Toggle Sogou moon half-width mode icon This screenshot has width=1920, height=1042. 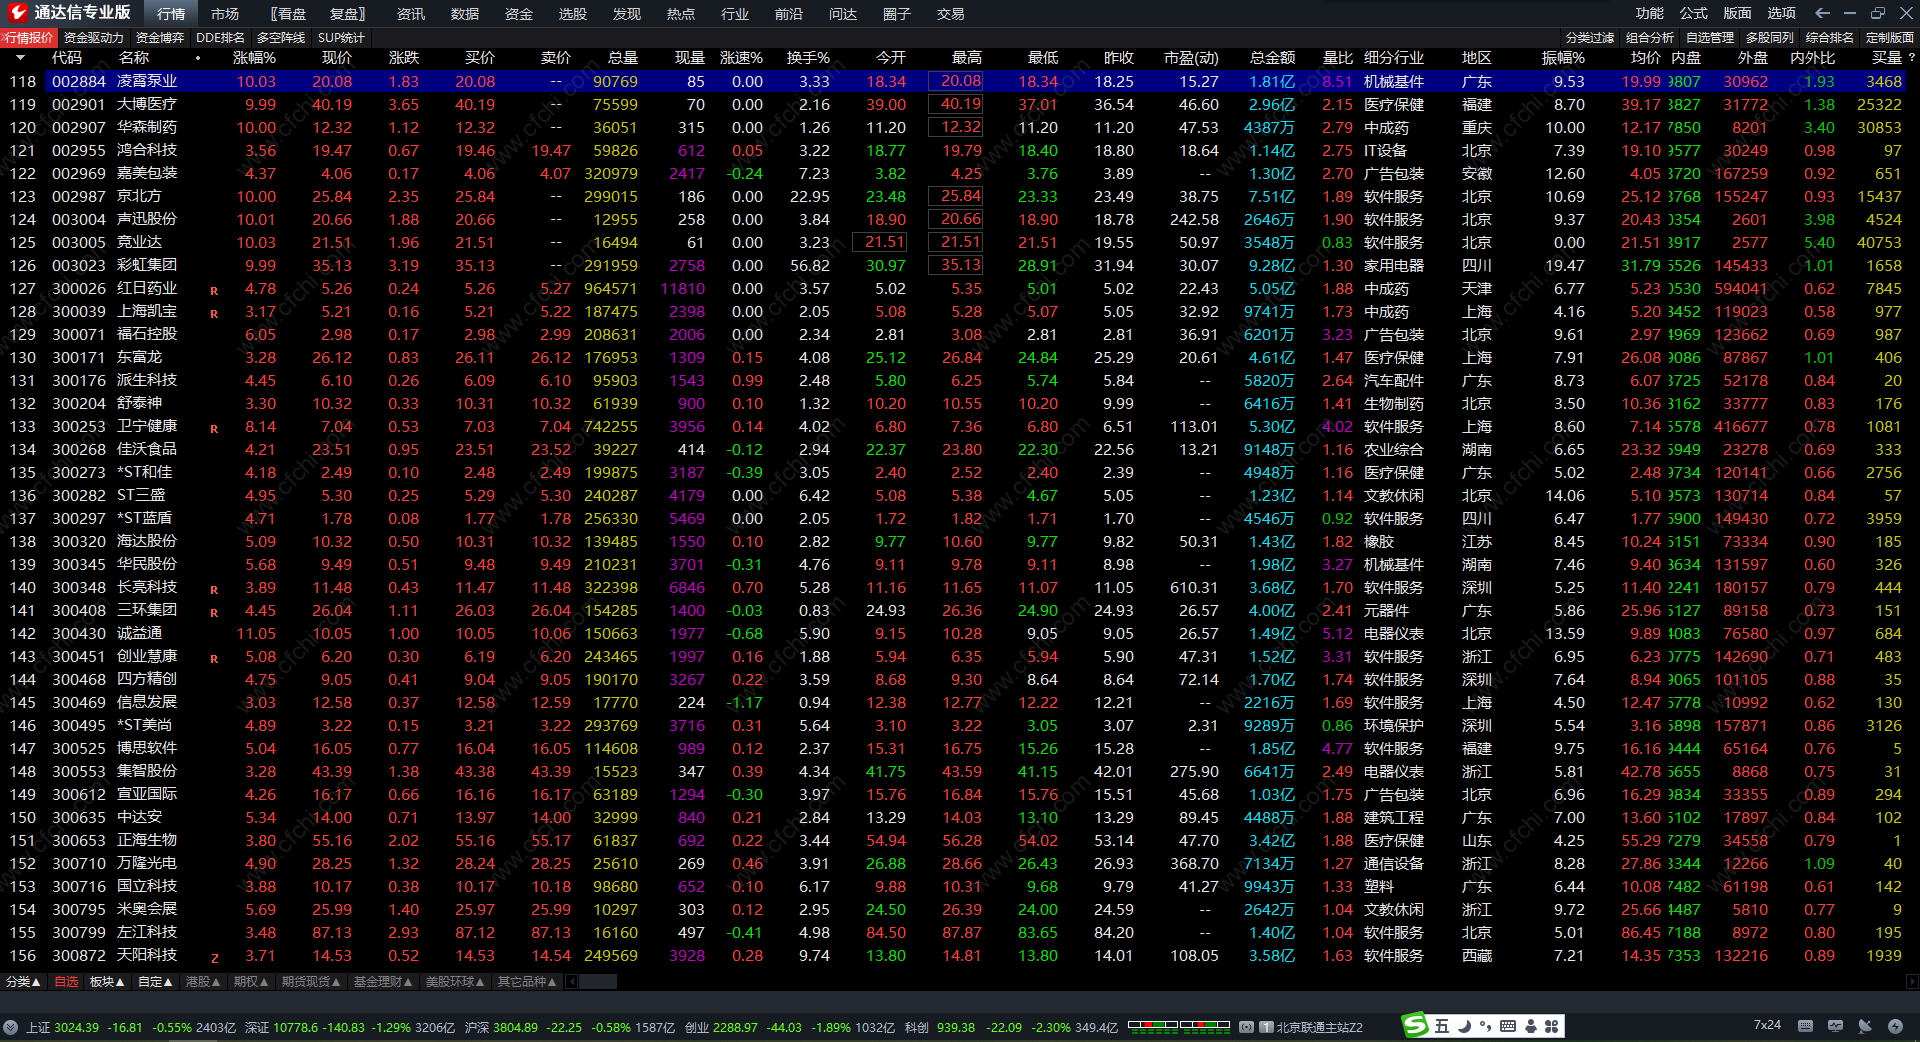pyautogui.click(x=1465, y=1026)
